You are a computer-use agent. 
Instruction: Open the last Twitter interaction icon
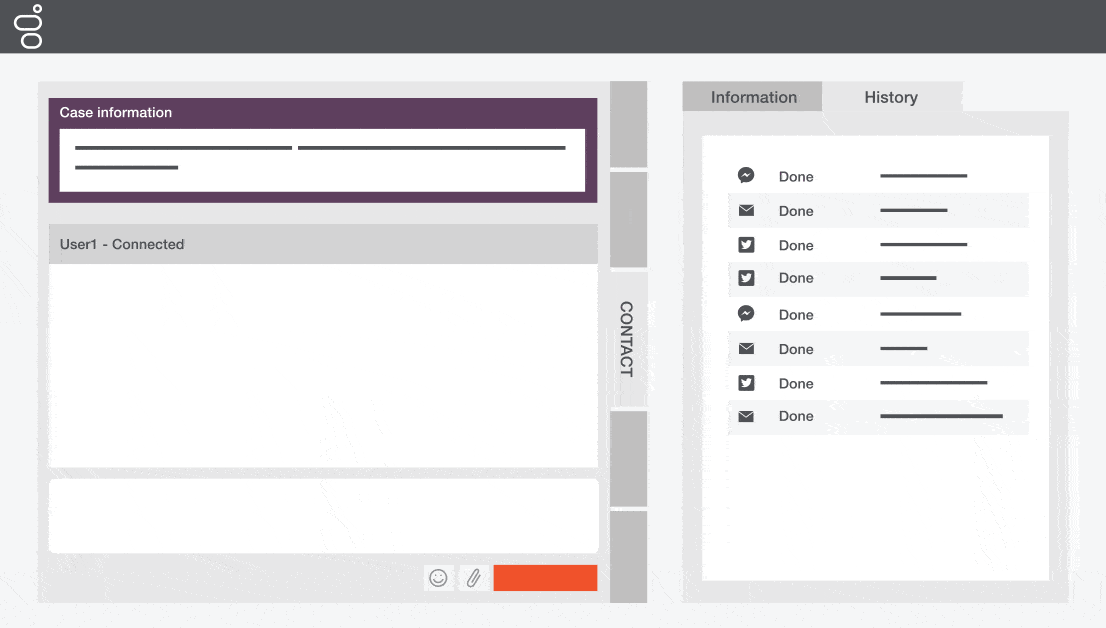(746, 383)
